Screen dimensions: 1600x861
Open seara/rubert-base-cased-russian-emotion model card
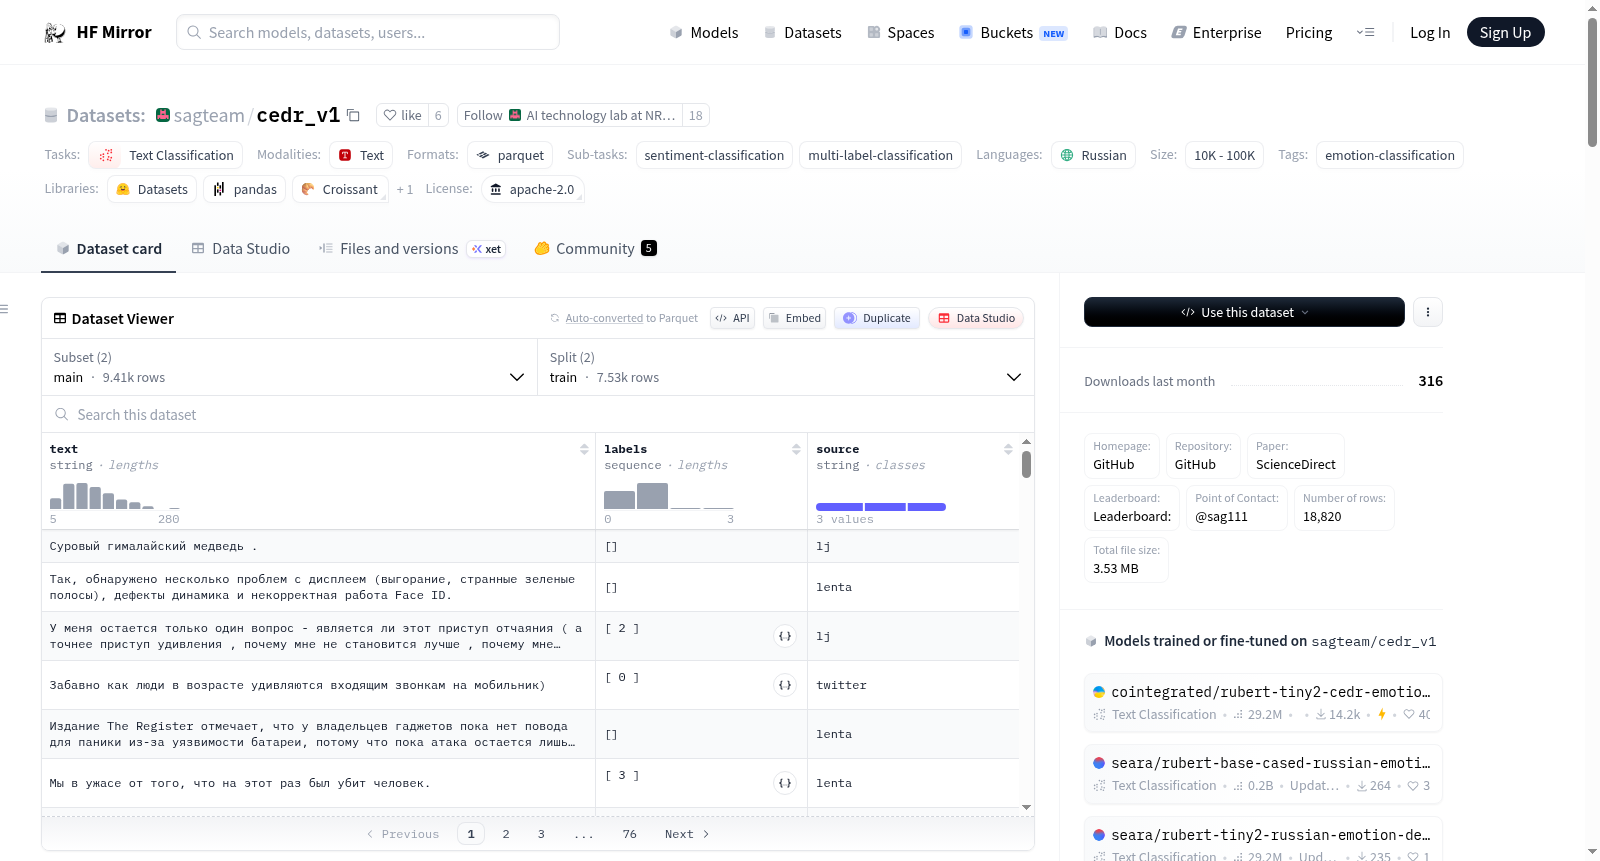[1263, 774]
